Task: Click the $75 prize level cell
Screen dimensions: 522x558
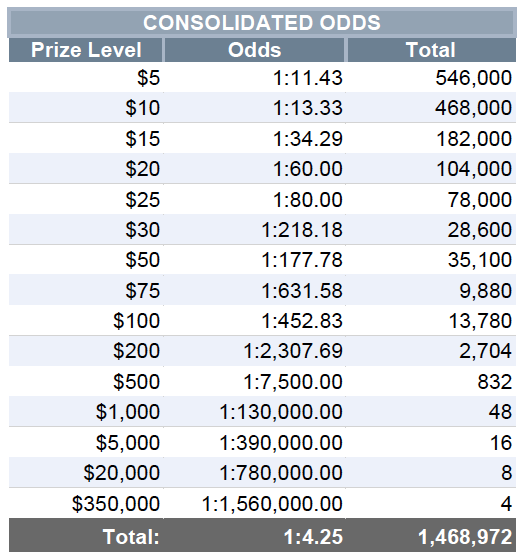Action: (x=86, y=290)
